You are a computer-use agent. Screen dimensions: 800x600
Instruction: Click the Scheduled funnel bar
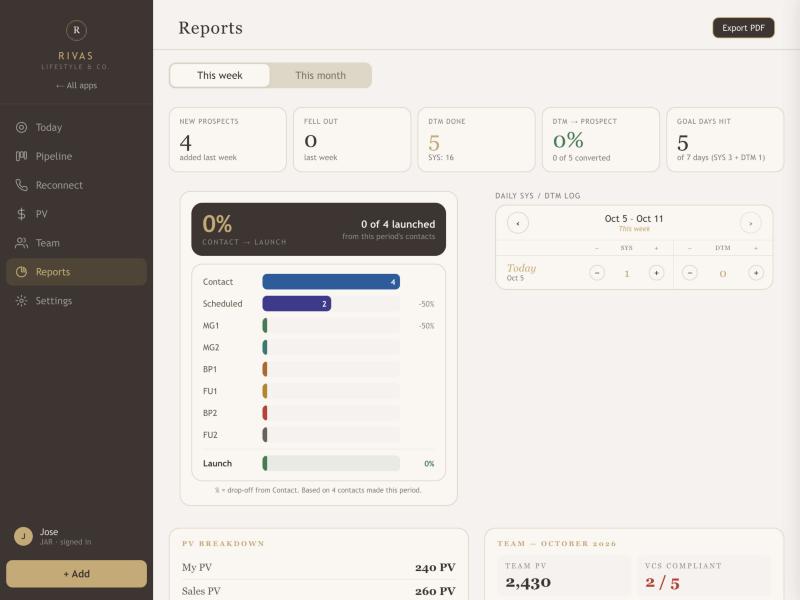296,304
